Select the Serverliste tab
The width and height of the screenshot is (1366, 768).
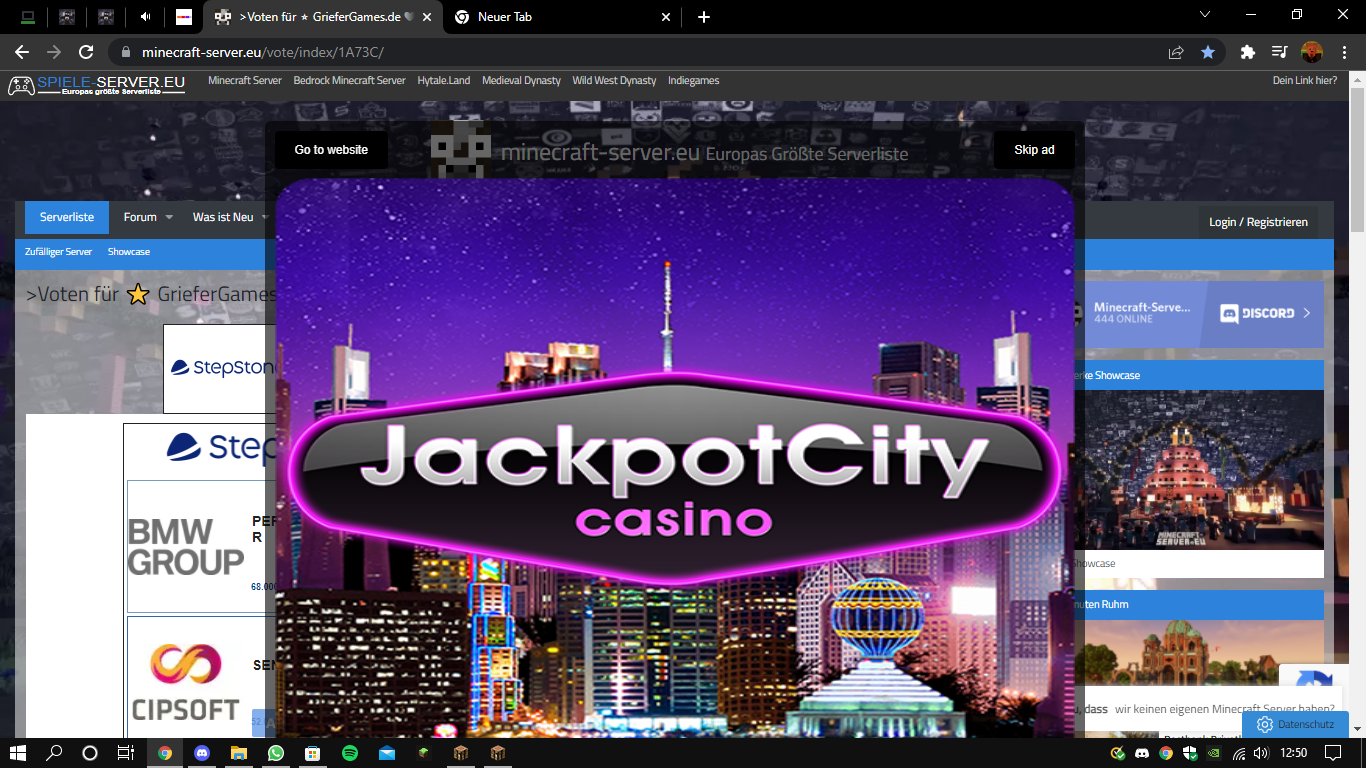coord(67,217)
